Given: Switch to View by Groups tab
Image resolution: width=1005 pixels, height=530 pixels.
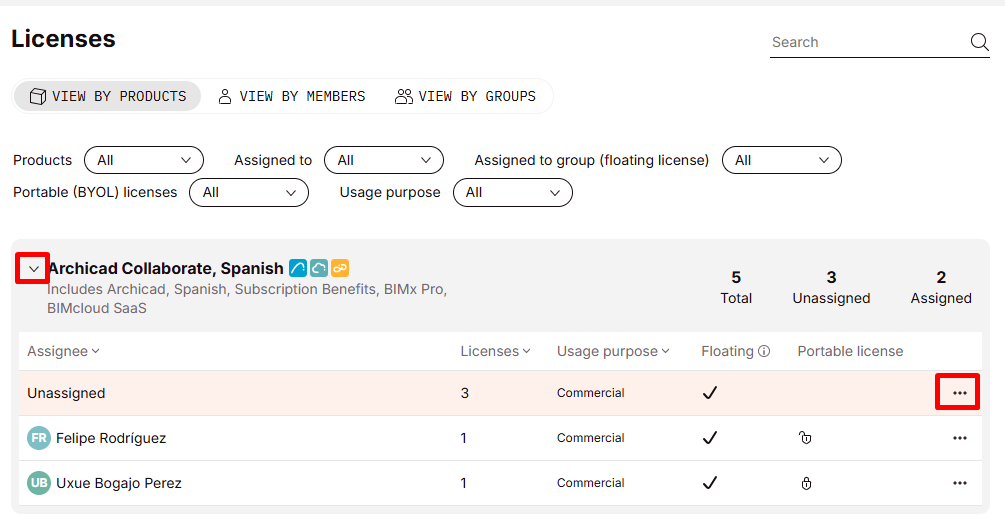Looking at the screenshot, I should point(465,96).
